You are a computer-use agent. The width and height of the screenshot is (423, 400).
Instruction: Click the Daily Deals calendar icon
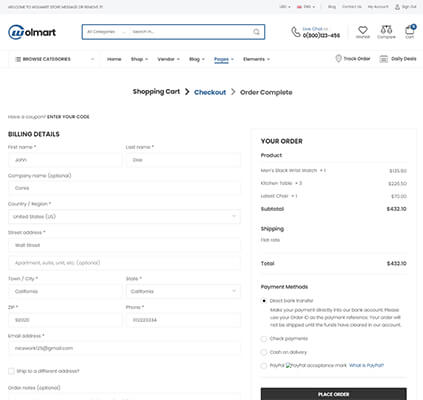[384, 59]
